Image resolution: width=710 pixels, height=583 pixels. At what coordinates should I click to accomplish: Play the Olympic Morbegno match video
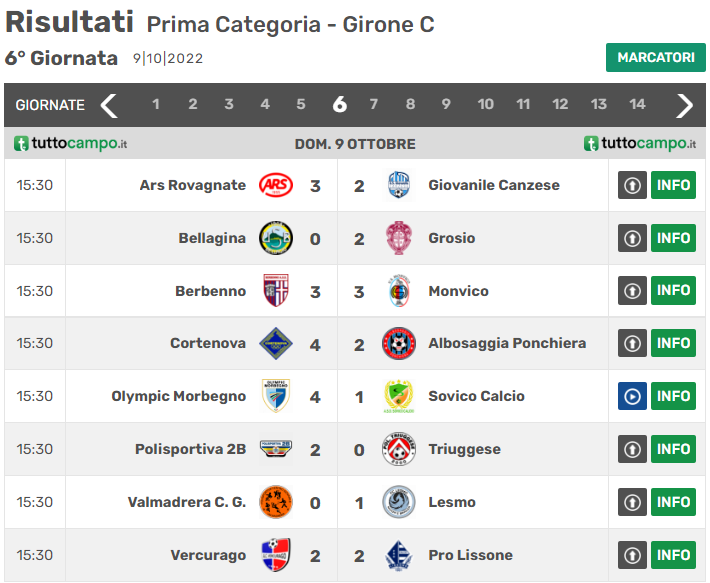632,396
